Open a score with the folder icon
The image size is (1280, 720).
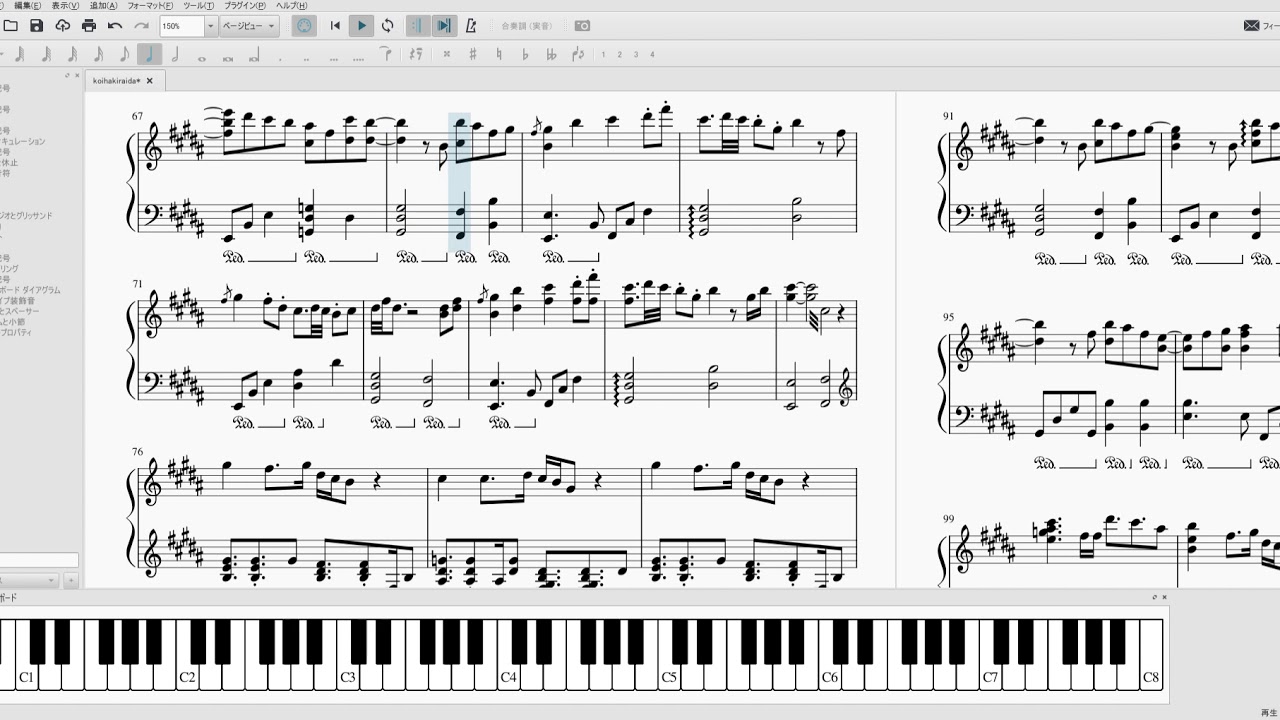(10, 25)
